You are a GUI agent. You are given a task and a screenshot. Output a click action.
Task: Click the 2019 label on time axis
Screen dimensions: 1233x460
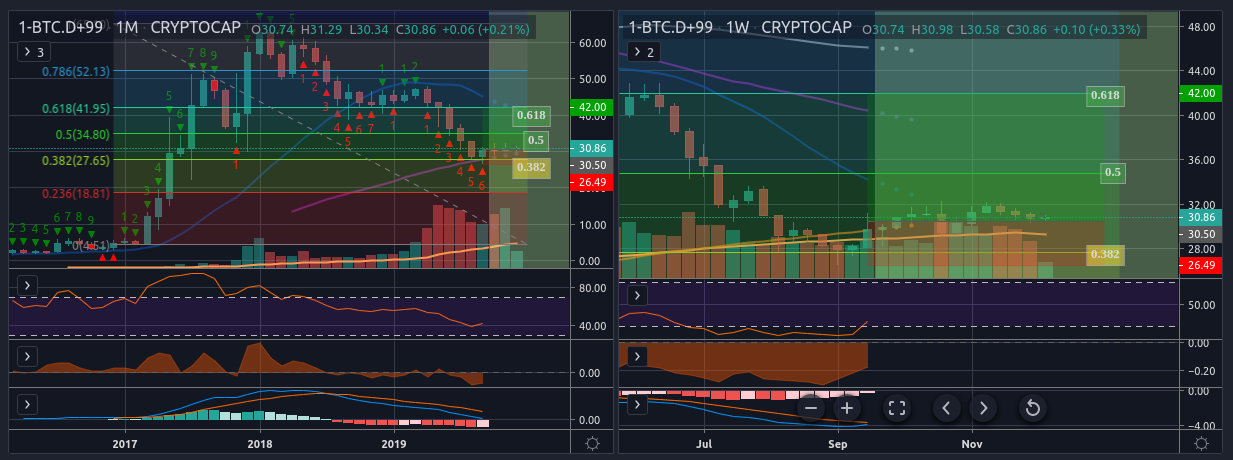[x=394, y=443]
